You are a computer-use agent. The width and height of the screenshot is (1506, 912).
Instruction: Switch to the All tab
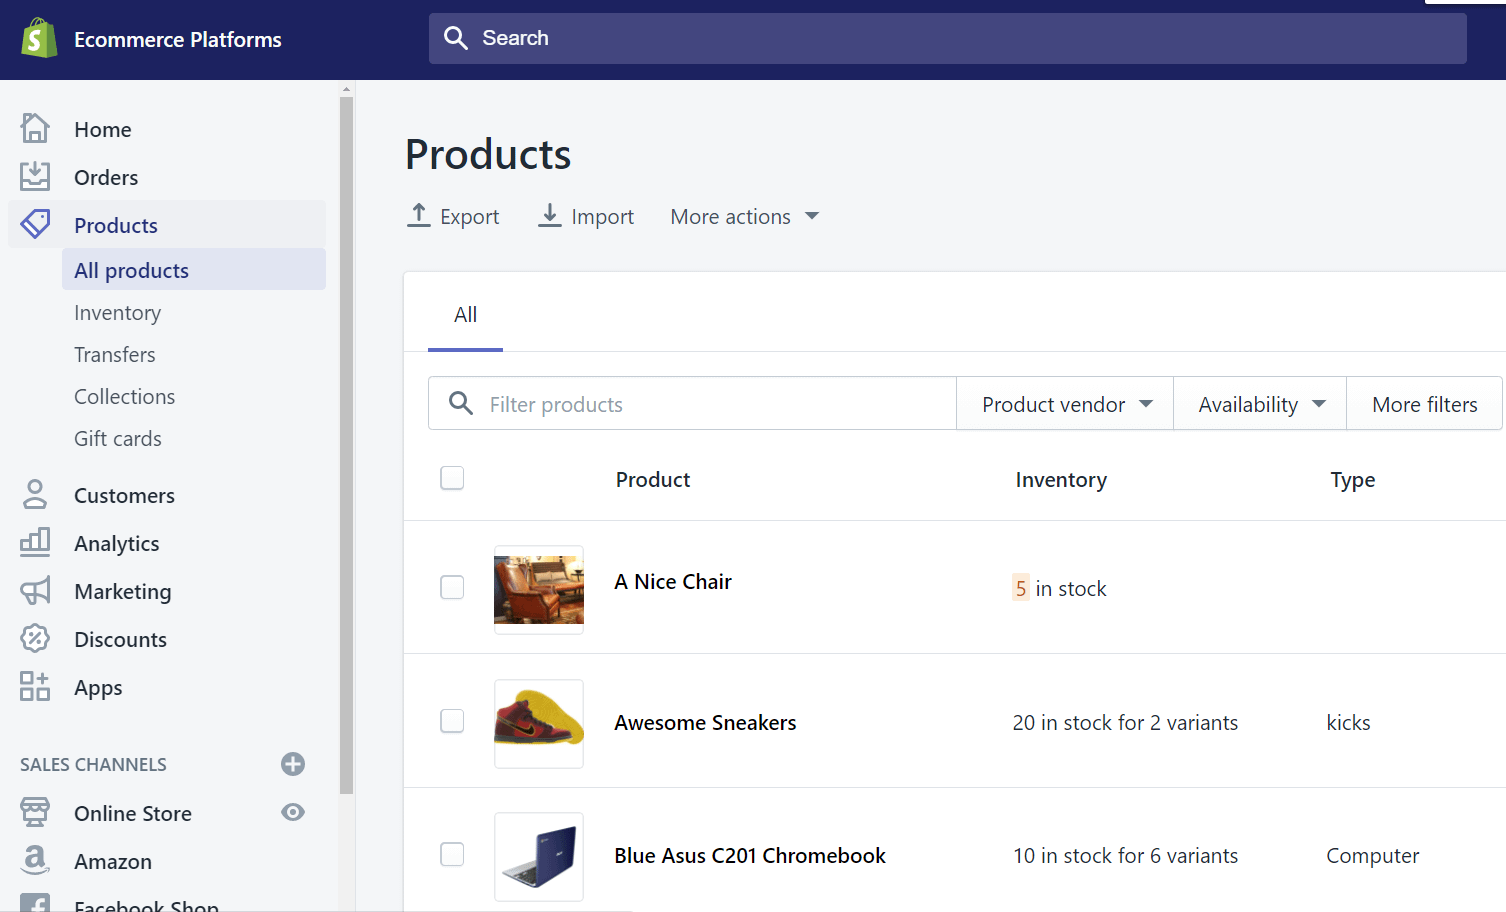(465, 314)
